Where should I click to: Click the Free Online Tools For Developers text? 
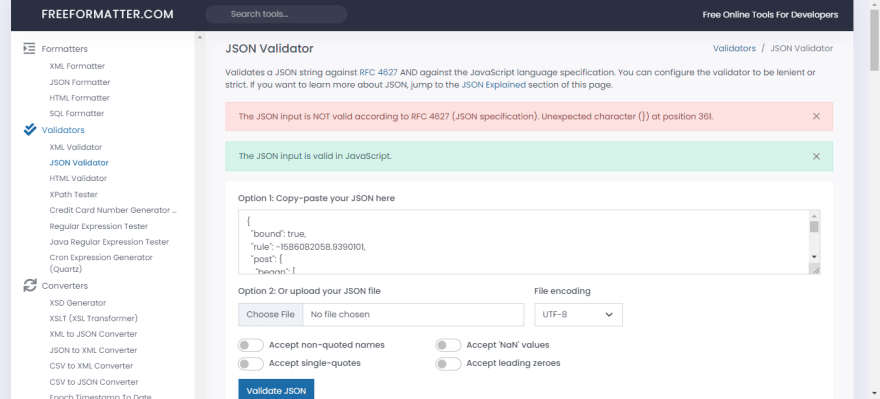pyautogui.click(x=770, y=15)
